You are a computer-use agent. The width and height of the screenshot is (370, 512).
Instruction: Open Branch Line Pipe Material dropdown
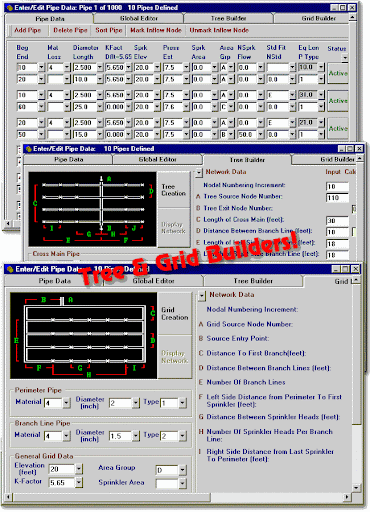(x=66, y=436)
